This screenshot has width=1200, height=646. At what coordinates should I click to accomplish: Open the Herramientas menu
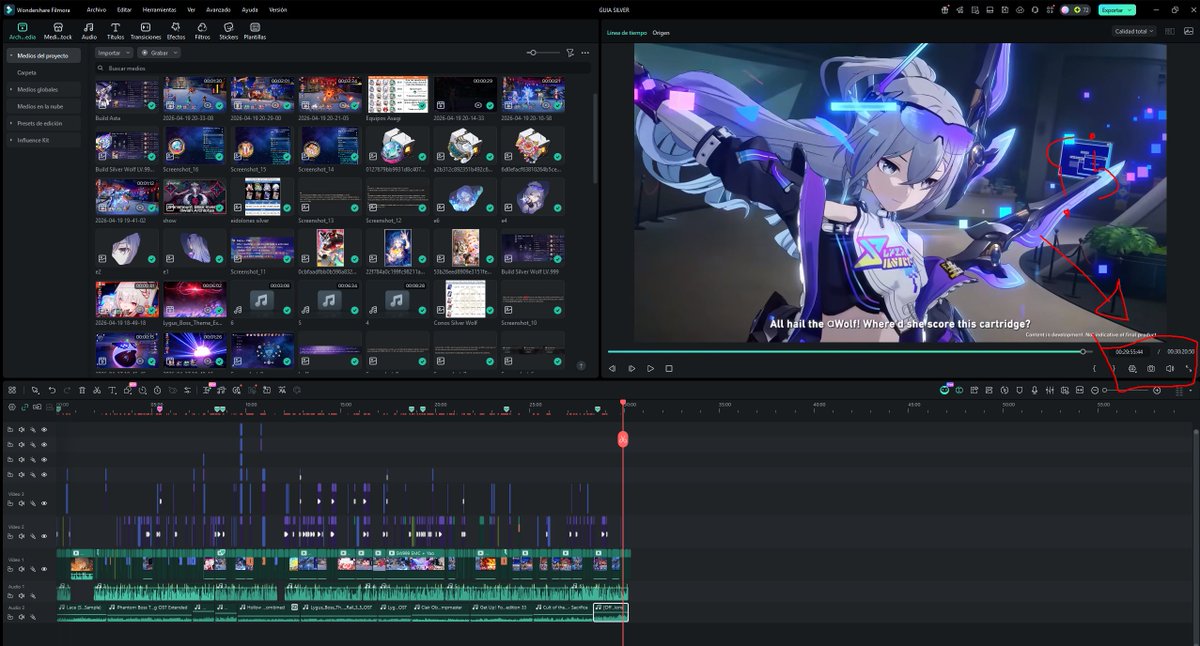click(159, 9)
